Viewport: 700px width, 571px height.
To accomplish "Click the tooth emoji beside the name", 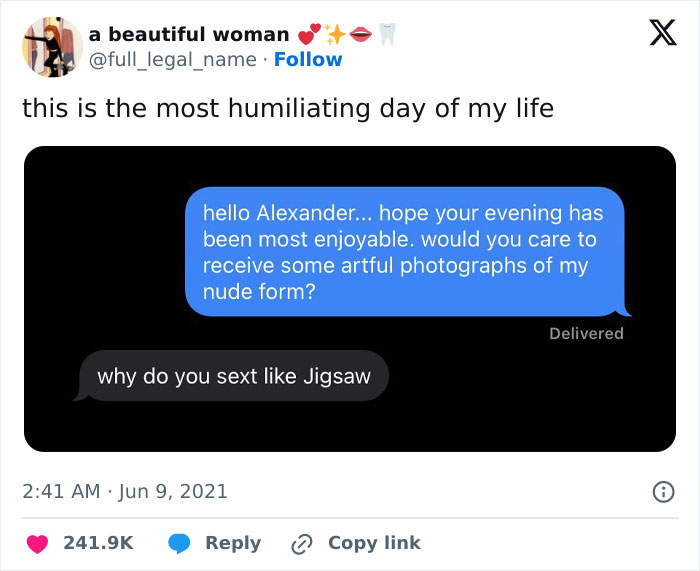I will coord(389,34).
